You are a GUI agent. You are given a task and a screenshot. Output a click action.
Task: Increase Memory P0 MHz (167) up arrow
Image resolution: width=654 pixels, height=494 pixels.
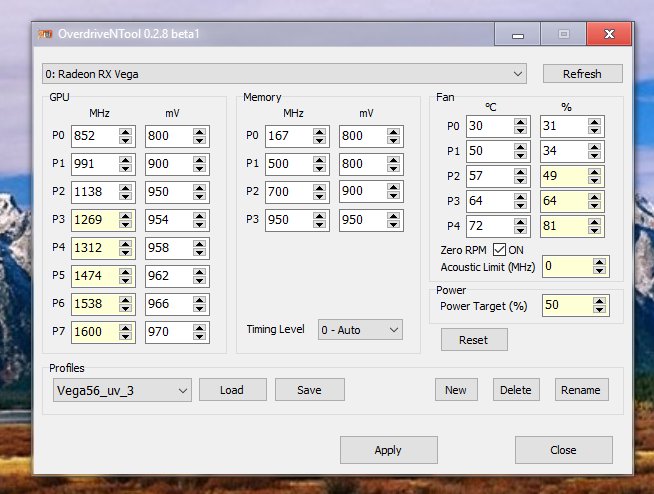coord(319,132)
